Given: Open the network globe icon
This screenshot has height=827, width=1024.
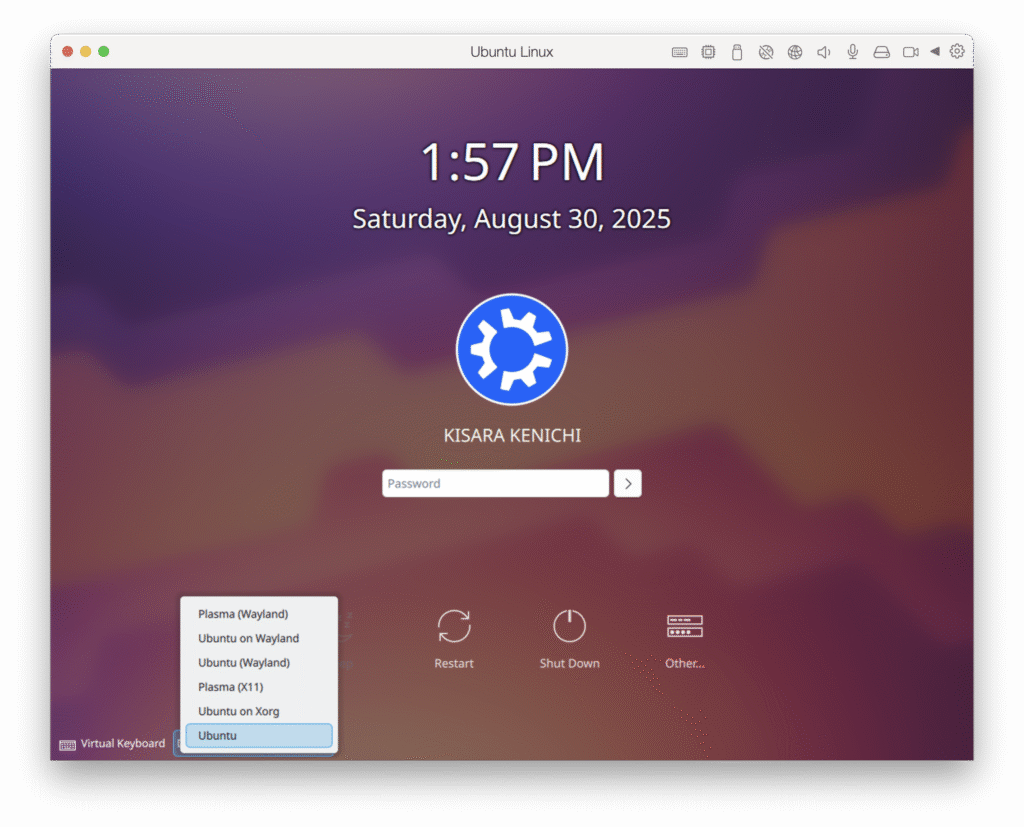Looking at the screenshot, I should tap(795, 52).
